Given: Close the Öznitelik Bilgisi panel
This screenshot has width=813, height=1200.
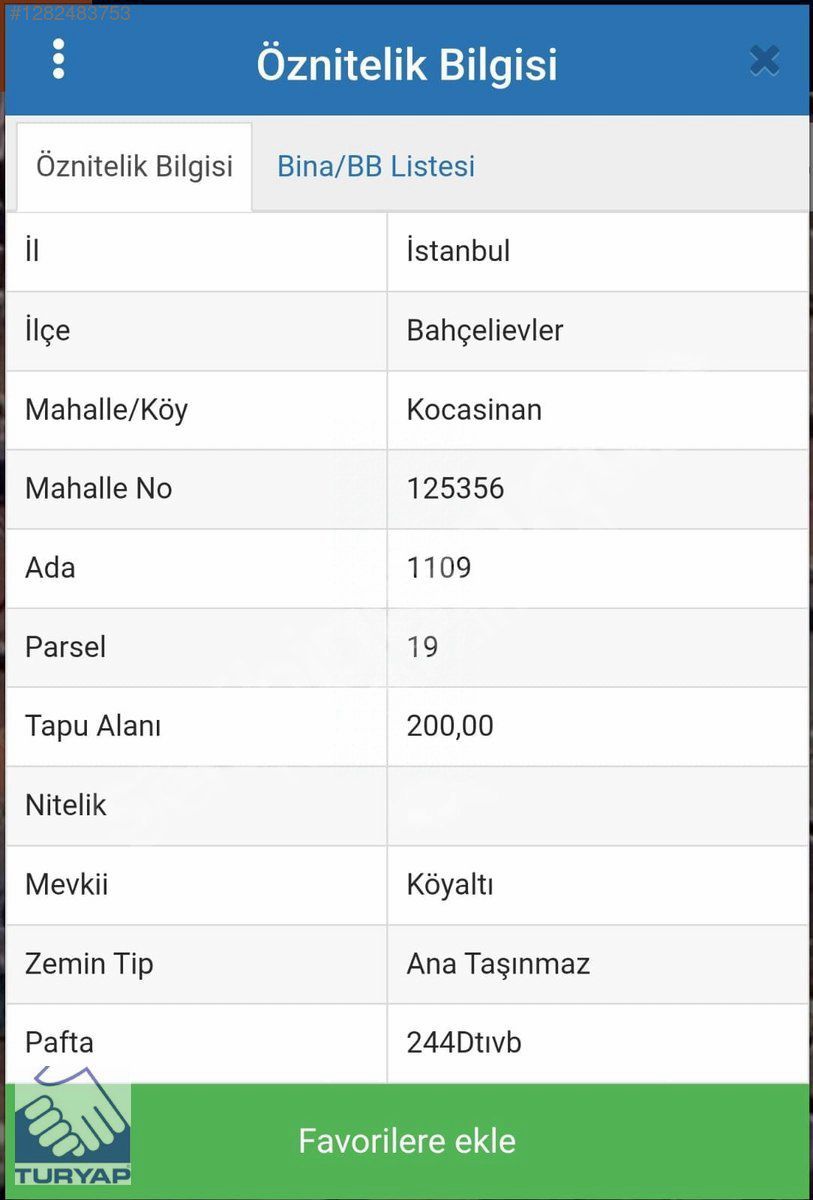Looking at the screenshot, I should tap(764, 62).
